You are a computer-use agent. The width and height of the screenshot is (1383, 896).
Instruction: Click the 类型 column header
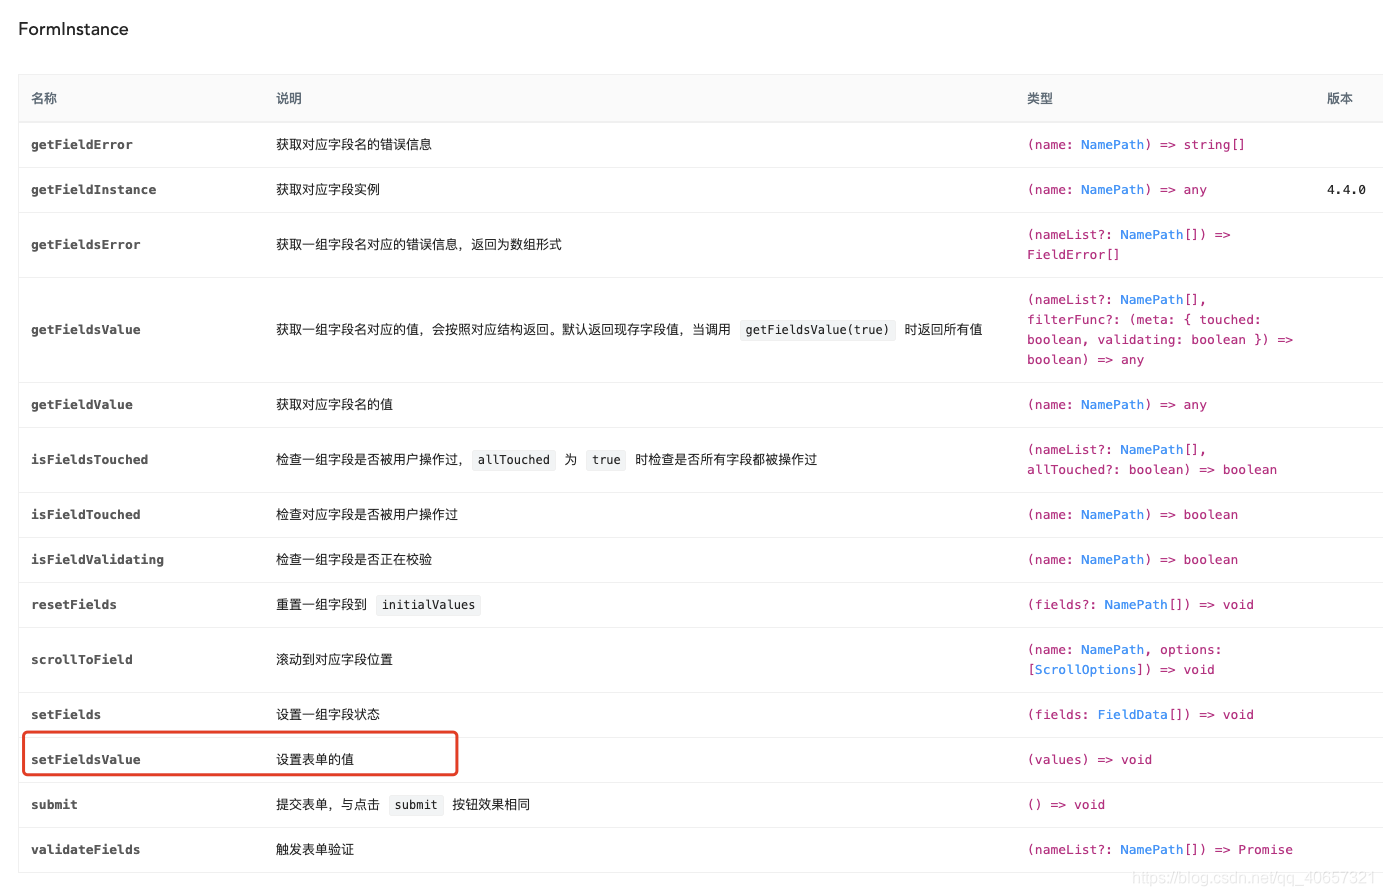[1040, 98]
